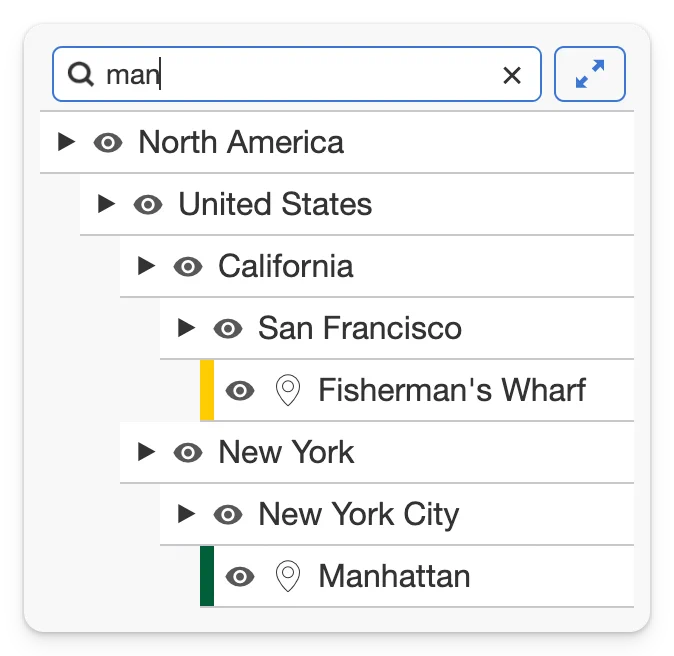Hide Fisherman's Wharf via eye icon

tap(240, 391)
